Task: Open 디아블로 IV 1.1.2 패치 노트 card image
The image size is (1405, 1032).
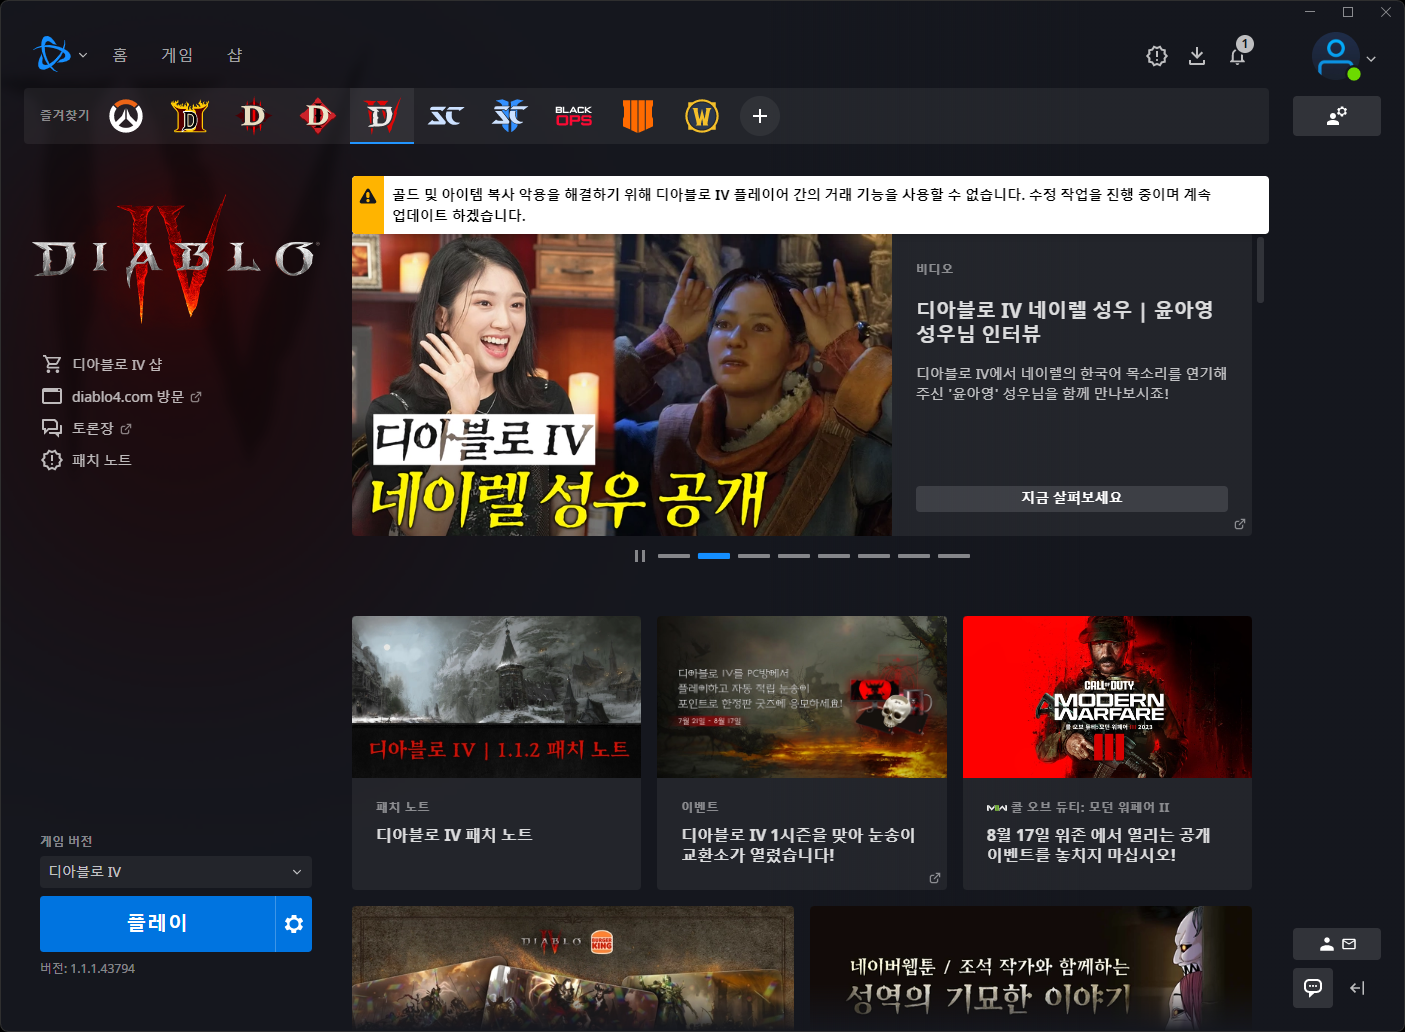Action: (496, 697)
